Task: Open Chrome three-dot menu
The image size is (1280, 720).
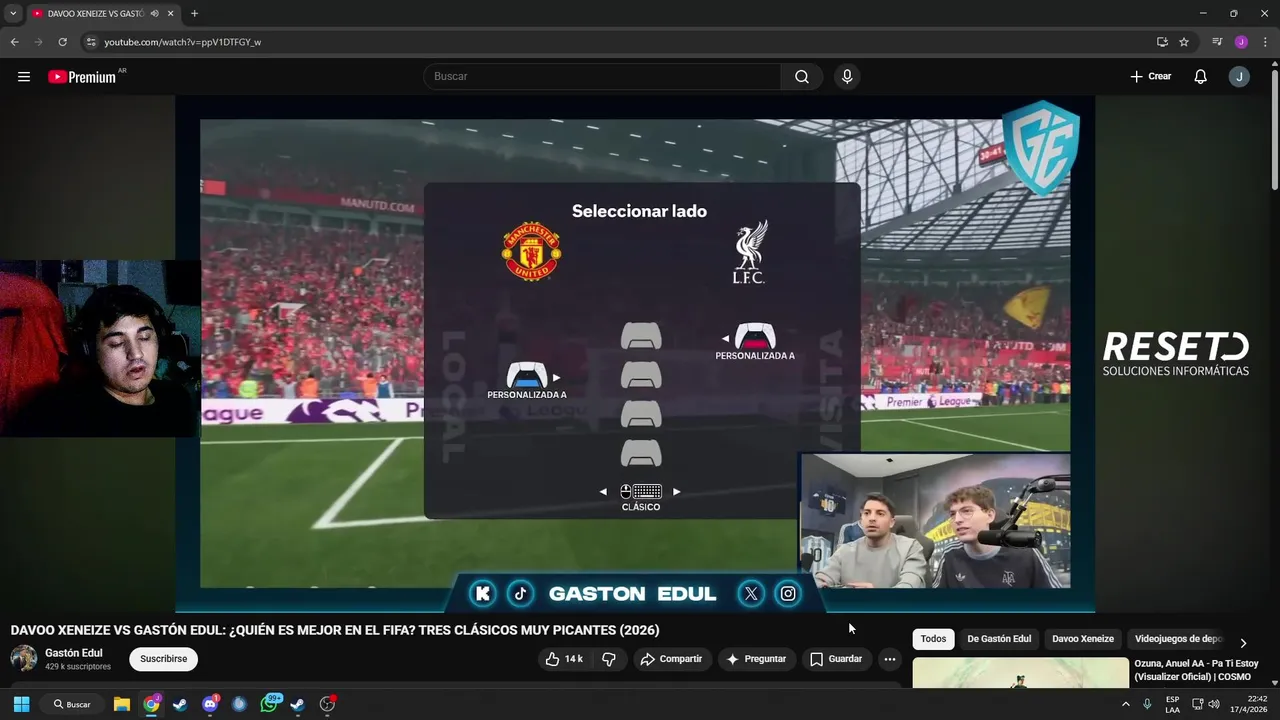Action: (1265, 42)
